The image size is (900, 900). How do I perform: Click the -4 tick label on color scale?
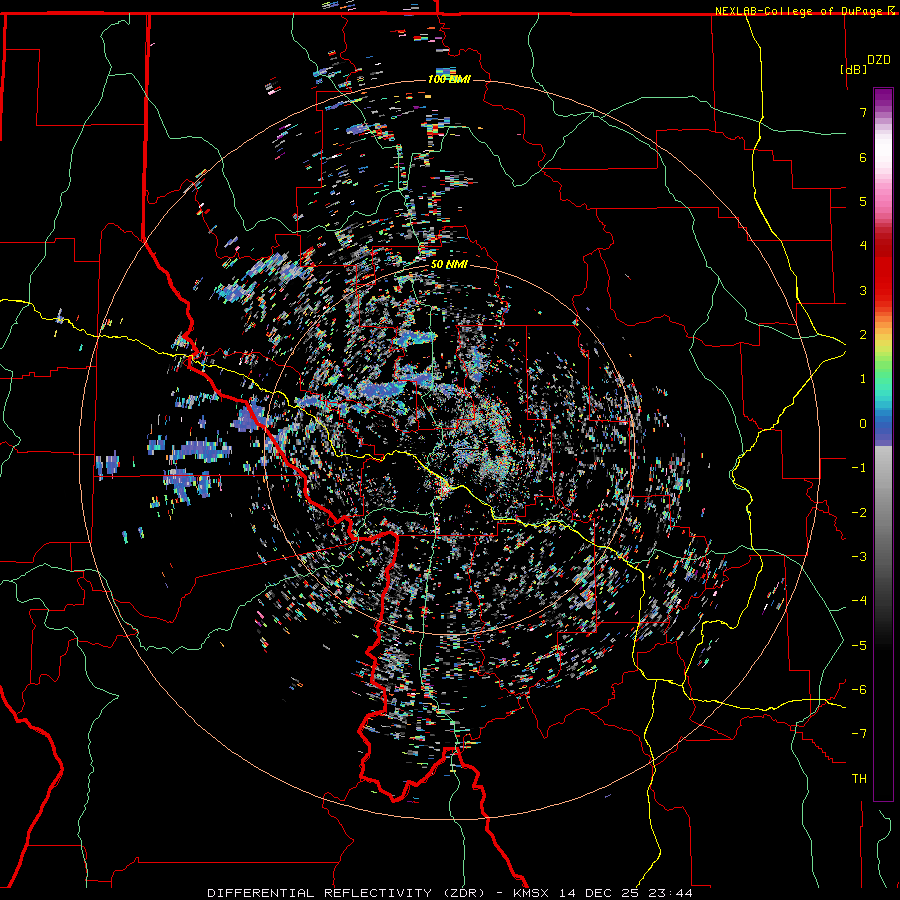coord(859,600)
